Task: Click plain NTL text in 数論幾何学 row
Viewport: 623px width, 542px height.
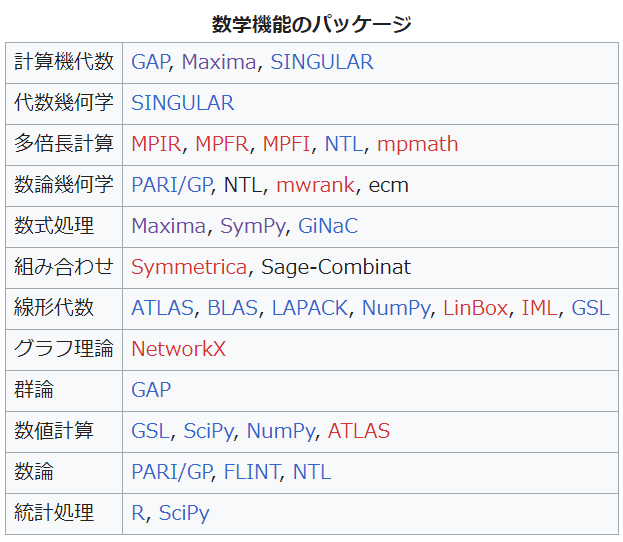Action: click(x=243, y=185)
